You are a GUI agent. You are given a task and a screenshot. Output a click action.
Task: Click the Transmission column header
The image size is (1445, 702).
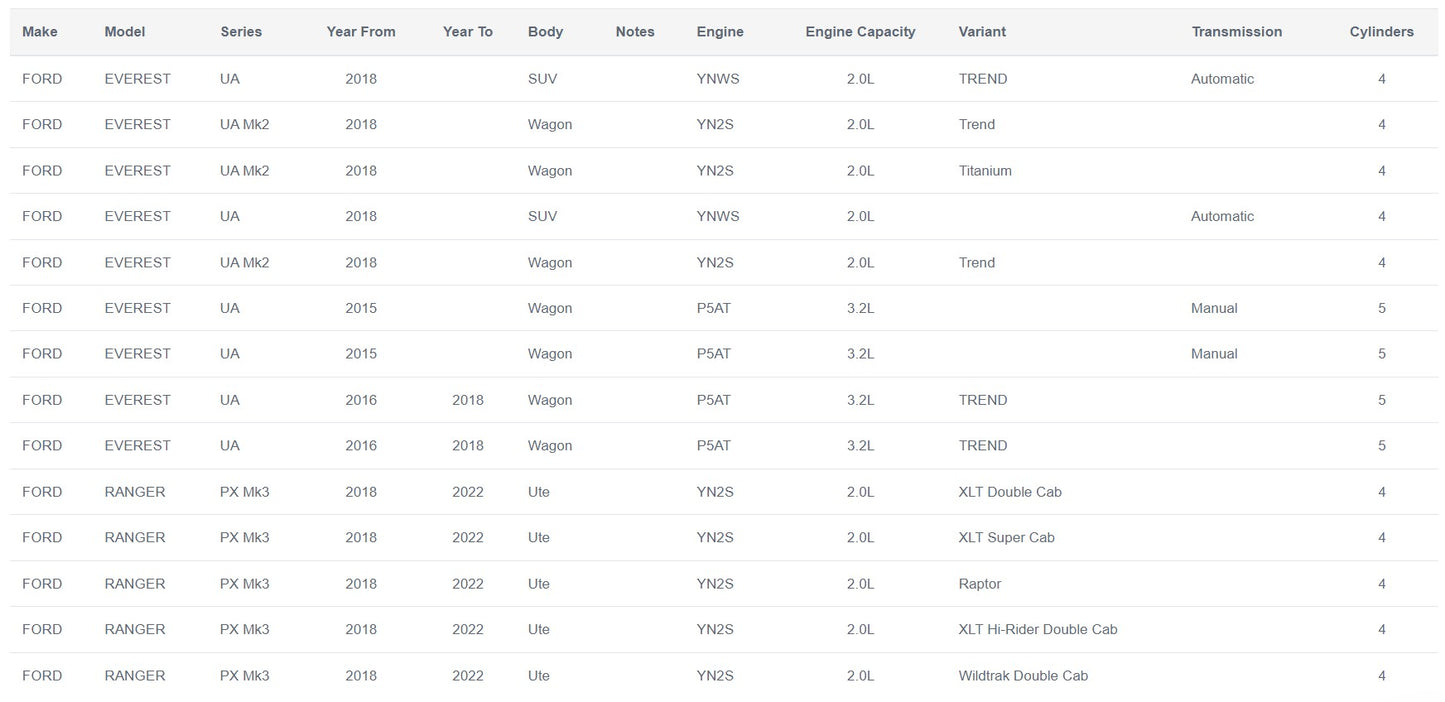tap(1236, 32)
